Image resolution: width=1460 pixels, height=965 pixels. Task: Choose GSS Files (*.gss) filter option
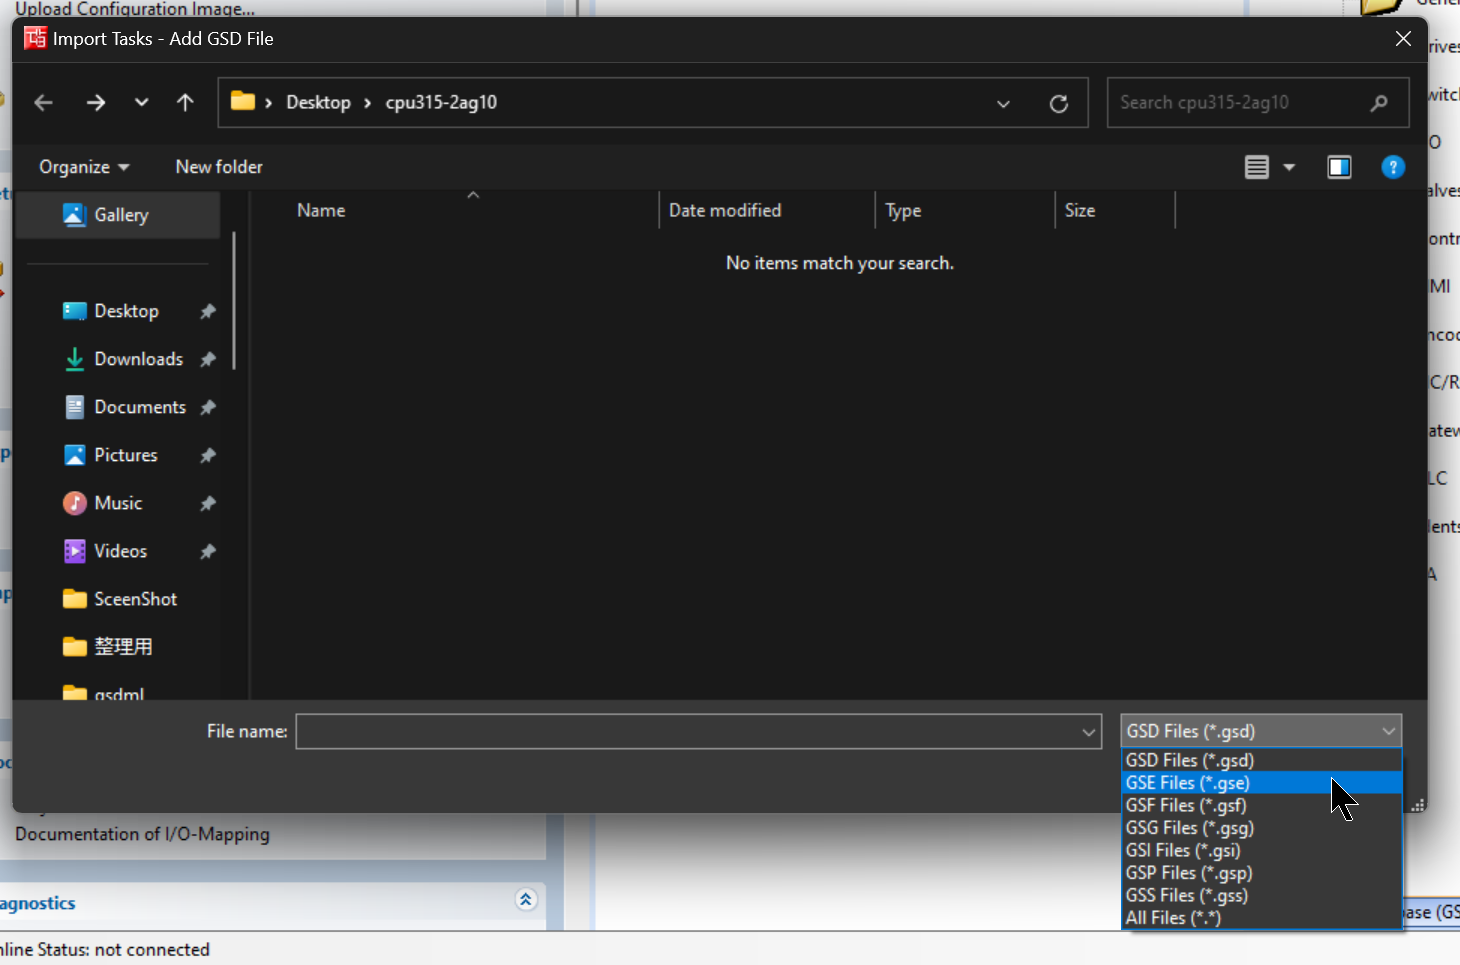click(1262, 896)
